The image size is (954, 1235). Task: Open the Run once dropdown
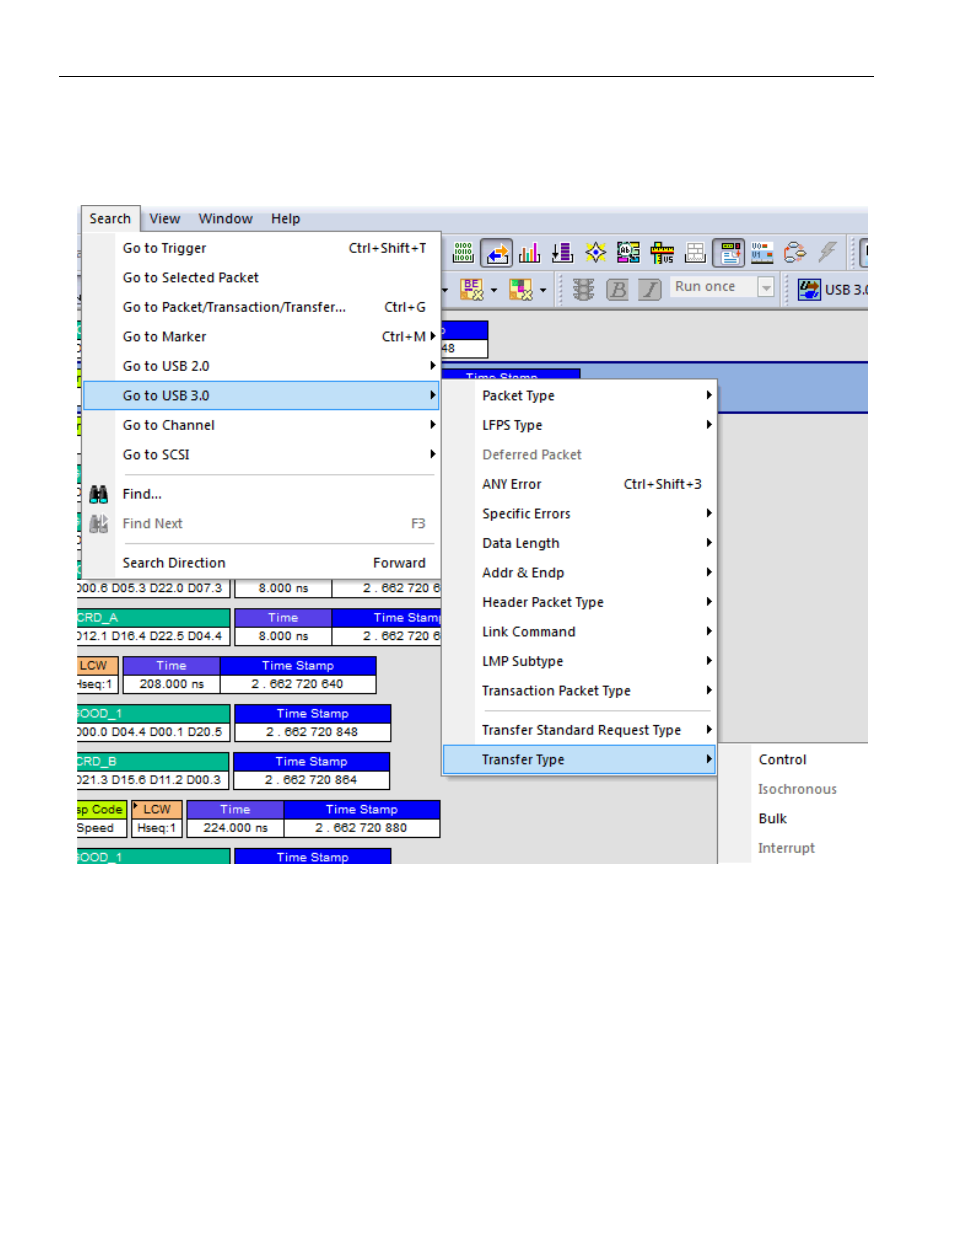[766, 288]
